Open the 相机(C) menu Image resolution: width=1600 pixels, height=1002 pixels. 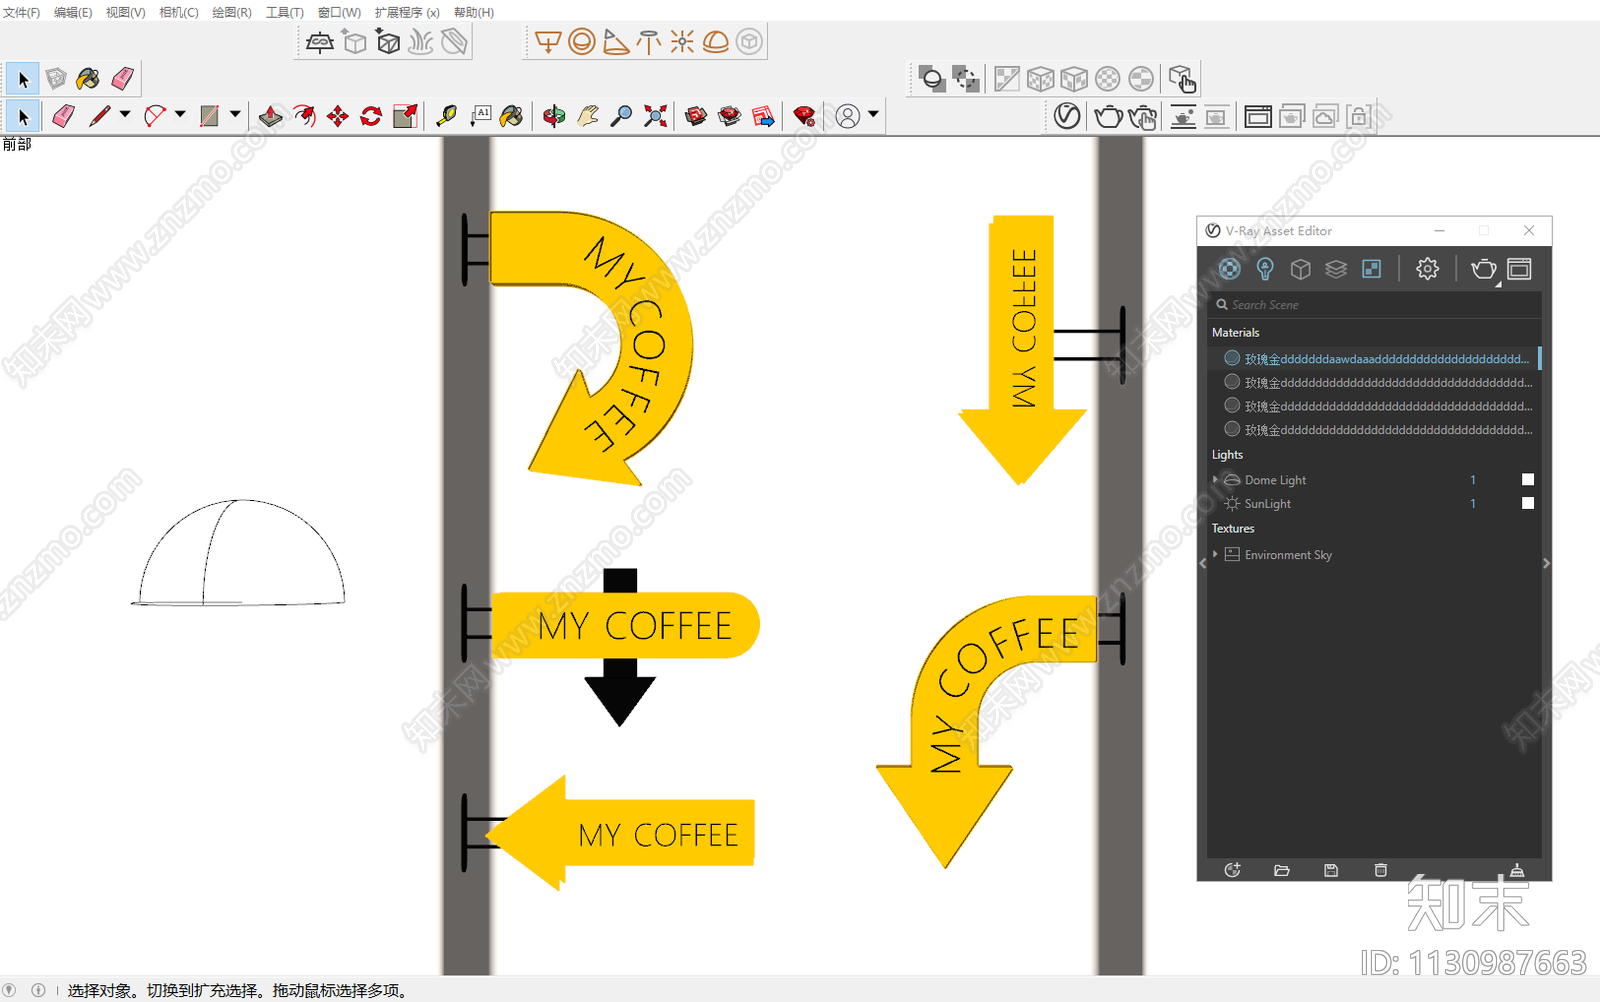click(x=179, y=12)
